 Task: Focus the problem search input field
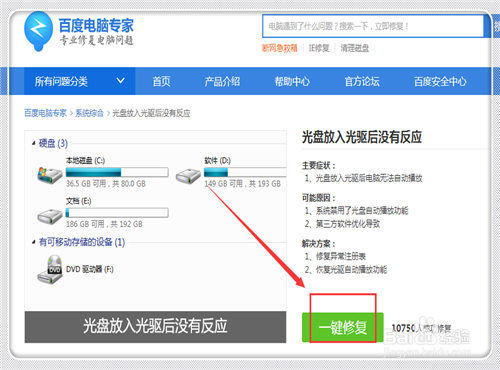373,26
